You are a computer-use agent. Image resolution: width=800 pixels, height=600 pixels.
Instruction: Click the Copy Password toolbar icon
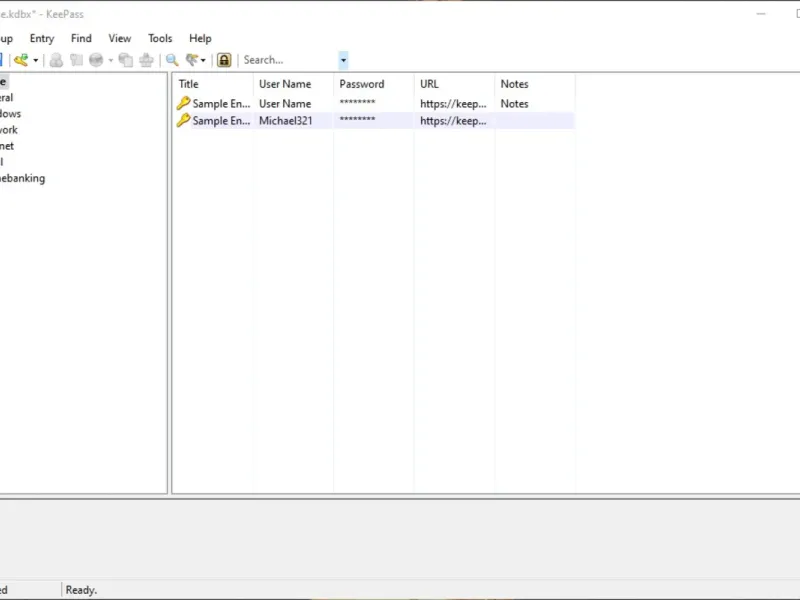tap(76, 60)
